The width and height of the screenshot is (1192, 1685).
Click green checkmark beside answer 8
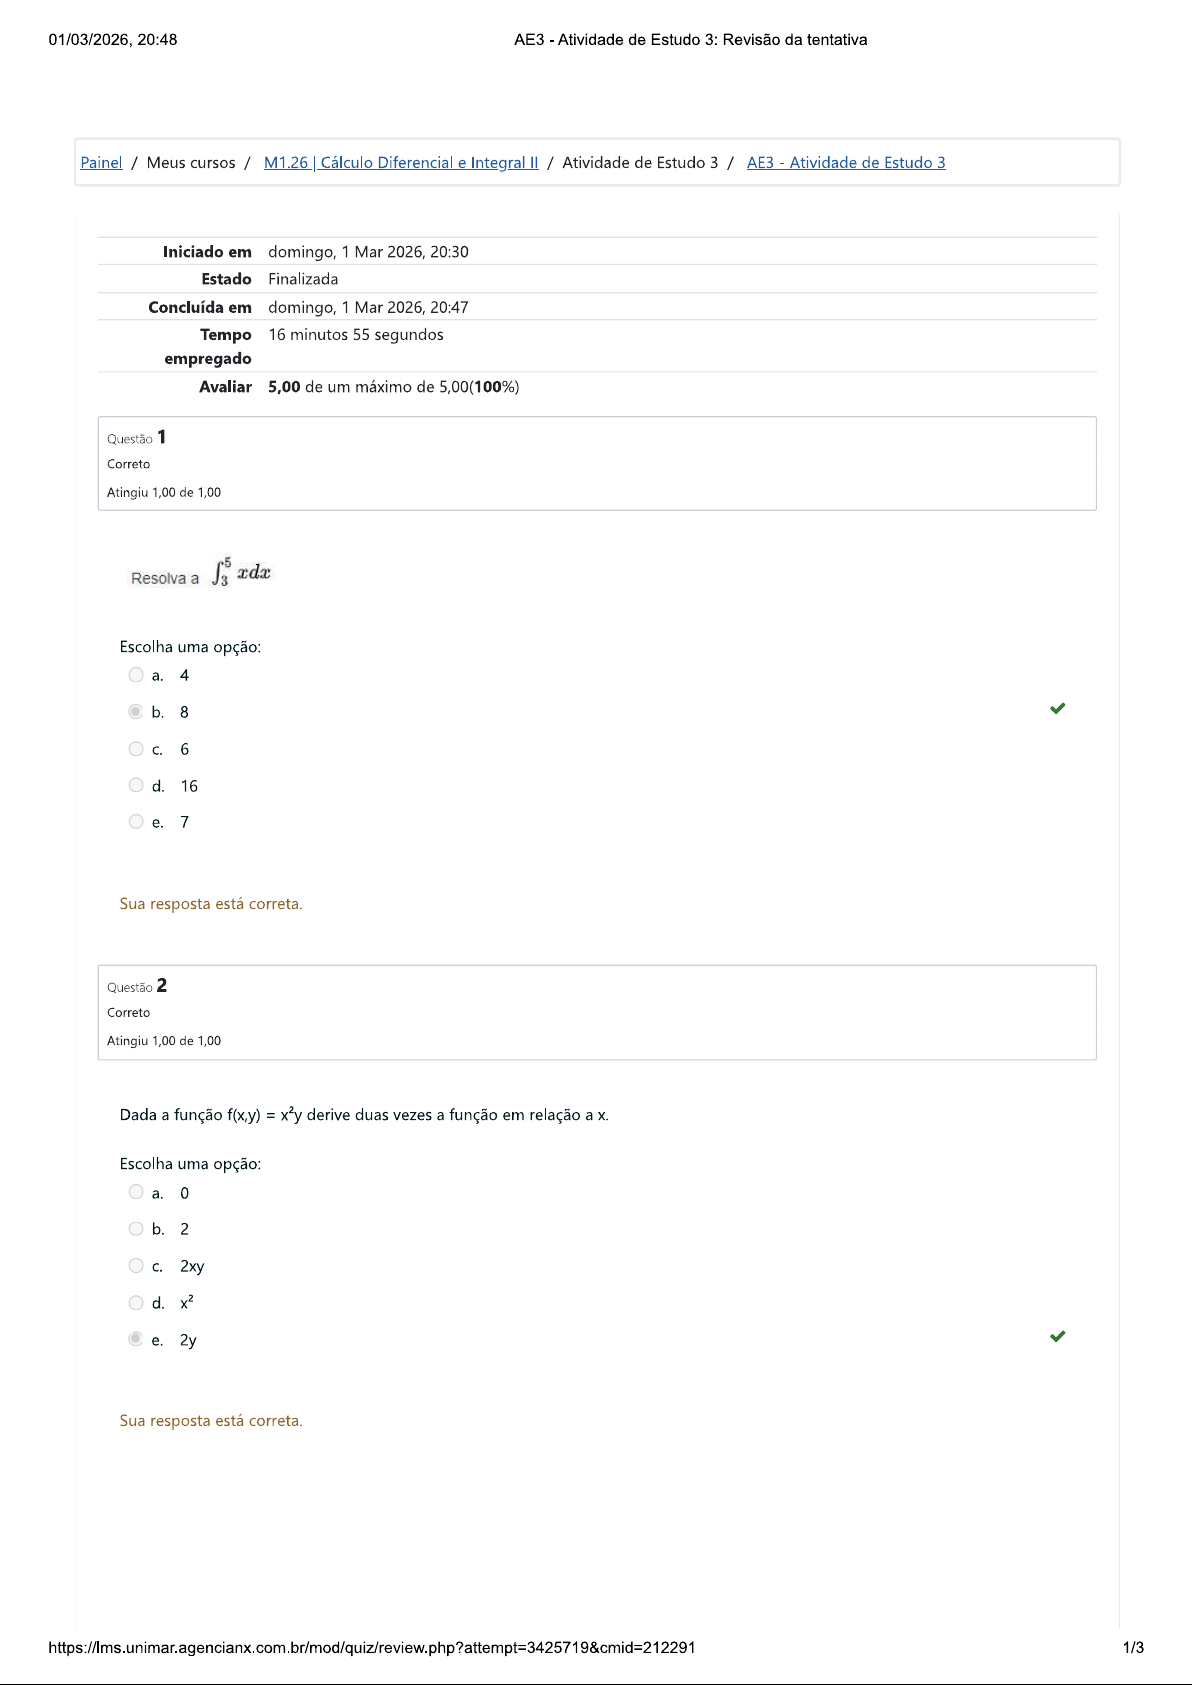(x=1057, y=709)
